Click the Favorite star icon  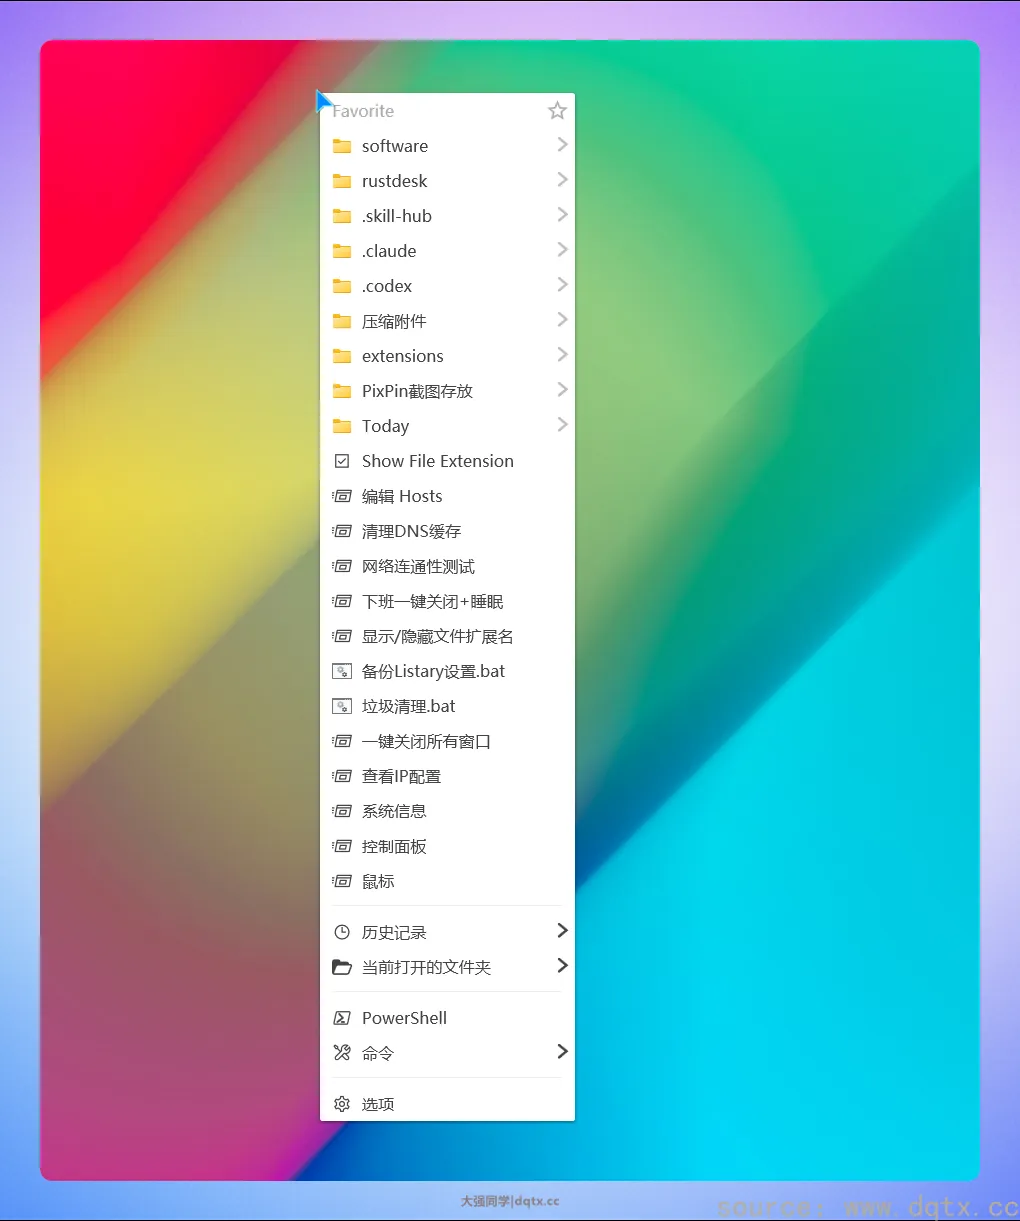pyautogui.click(x=557, y=111)
